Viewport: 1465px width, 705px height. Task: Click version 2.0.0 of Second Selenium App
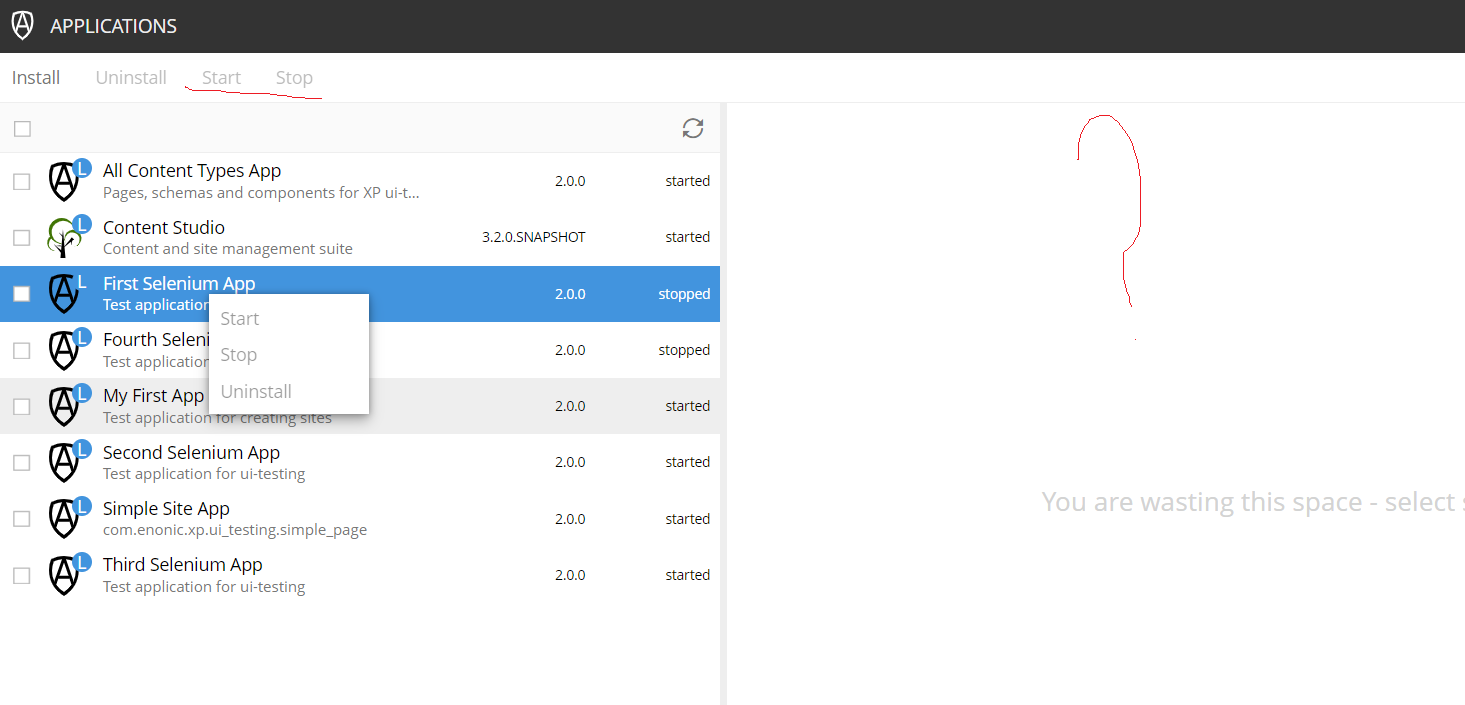[570, 462]
